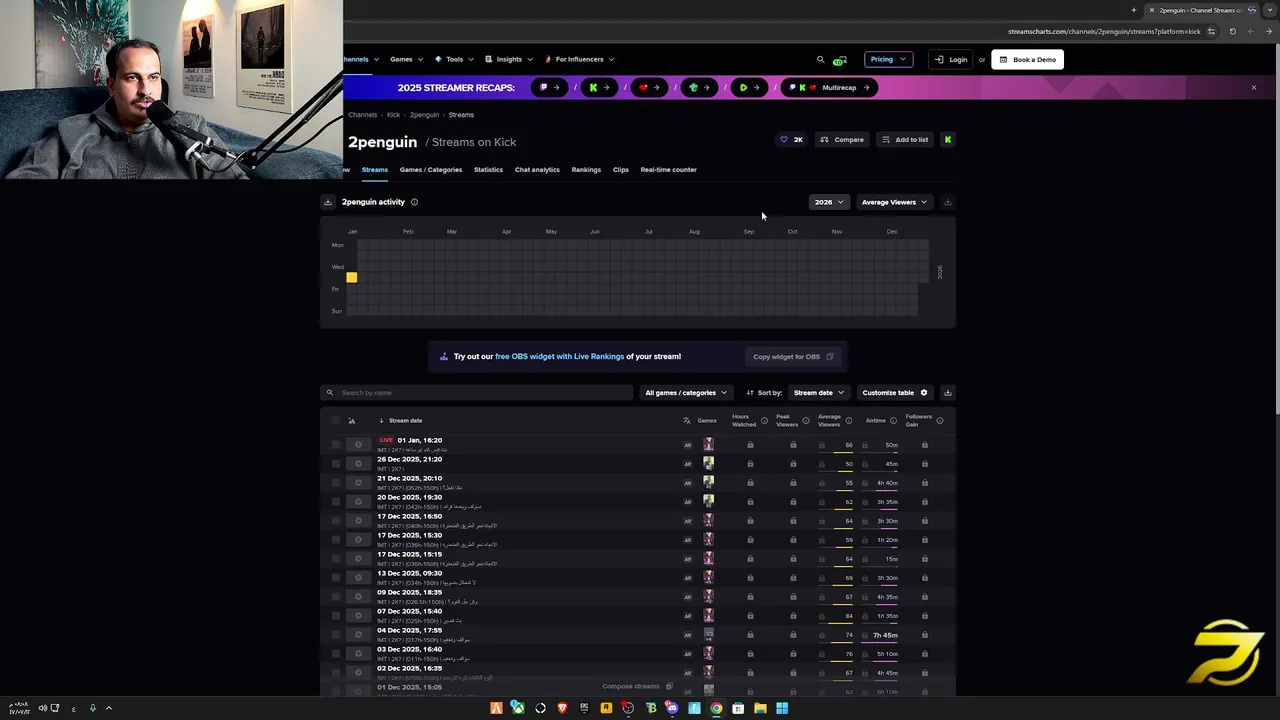Check the box for 26 Dec 2025, 21:20
This screenshot has height=720, width=1280.
pos(336,464)
